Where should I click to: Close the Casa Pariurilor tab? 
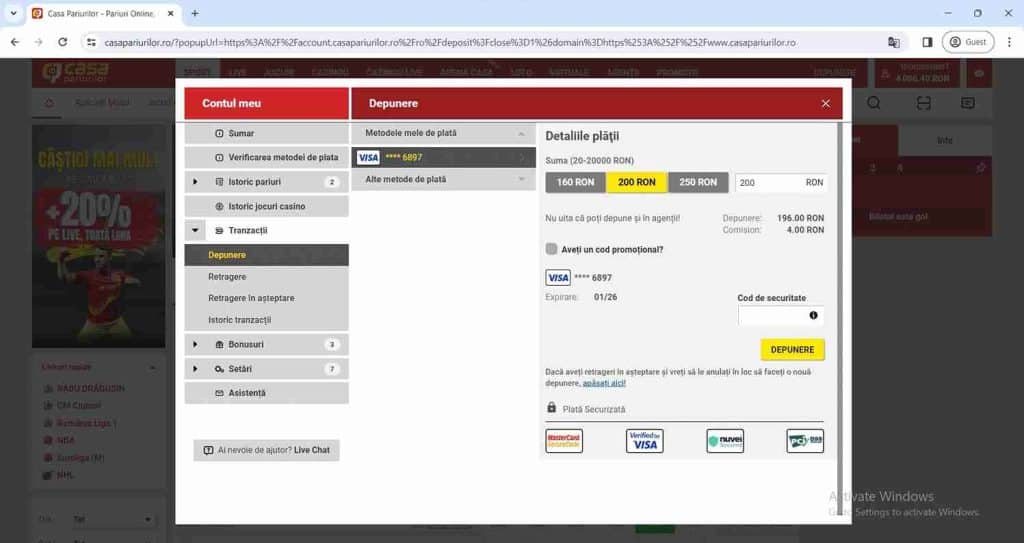click(171, 13)
